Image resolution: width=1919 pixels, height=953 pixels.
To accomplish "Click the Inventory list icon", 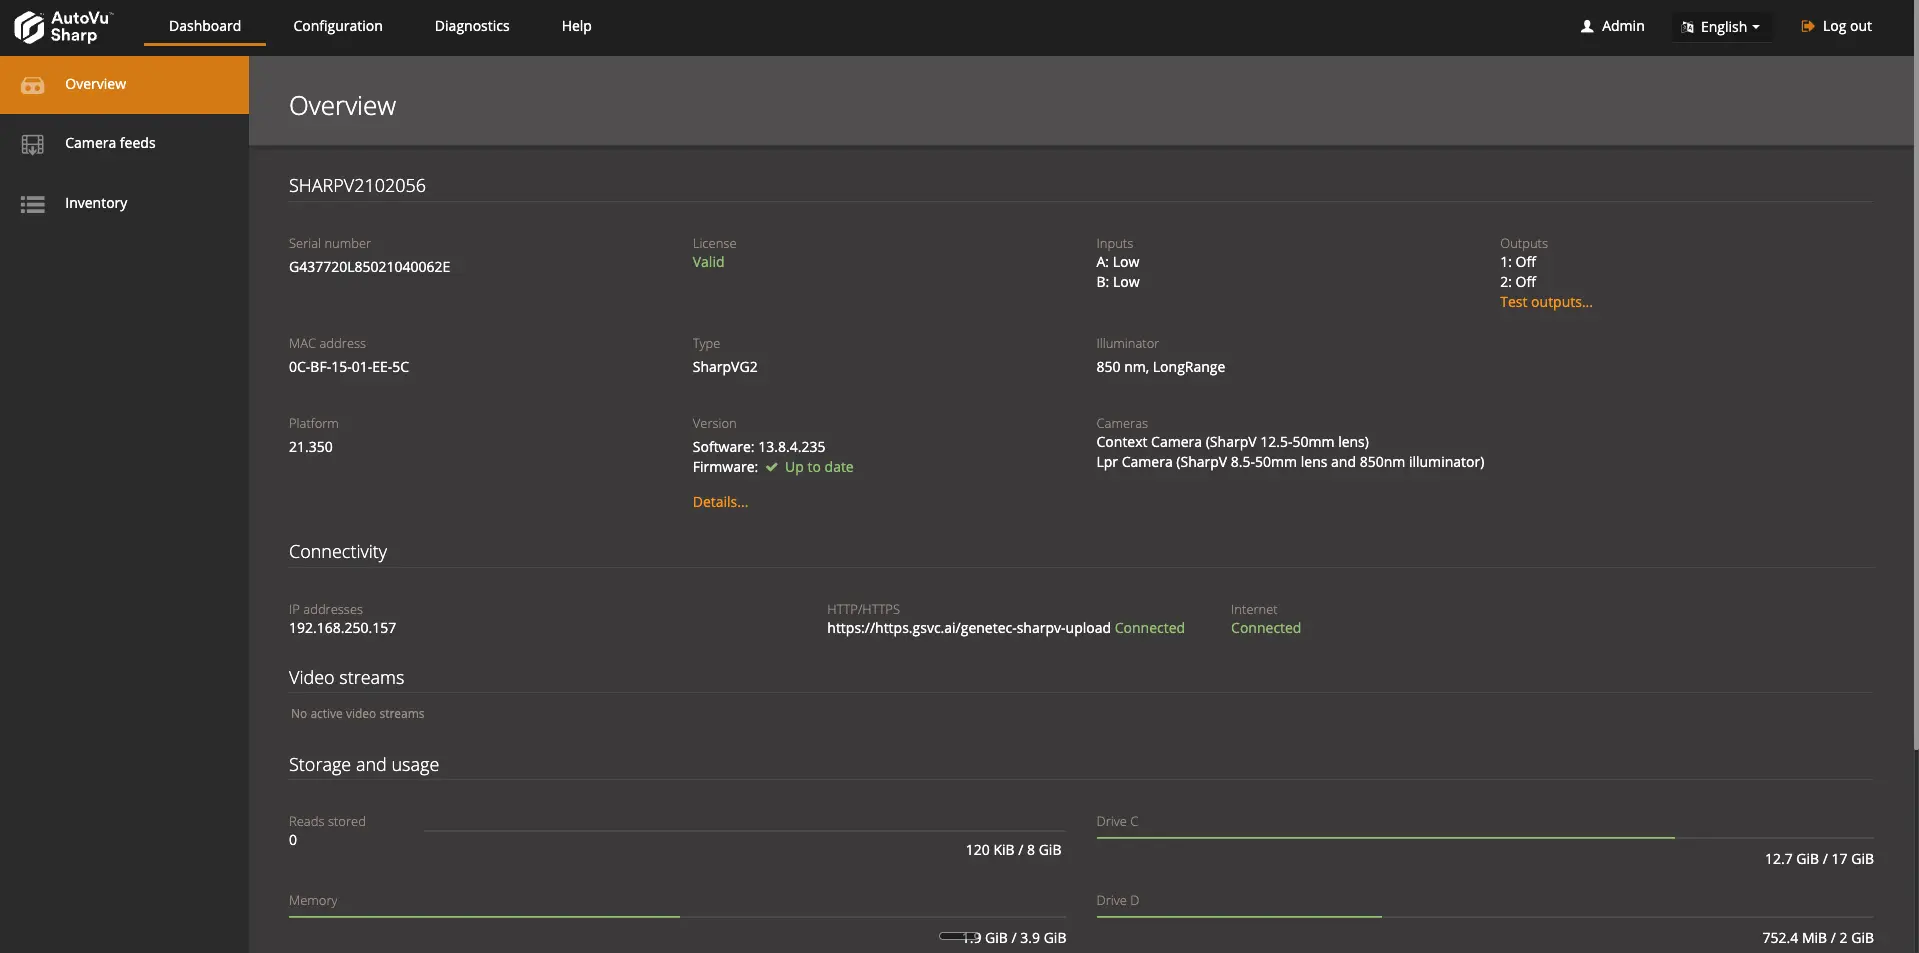I will 33,204.
